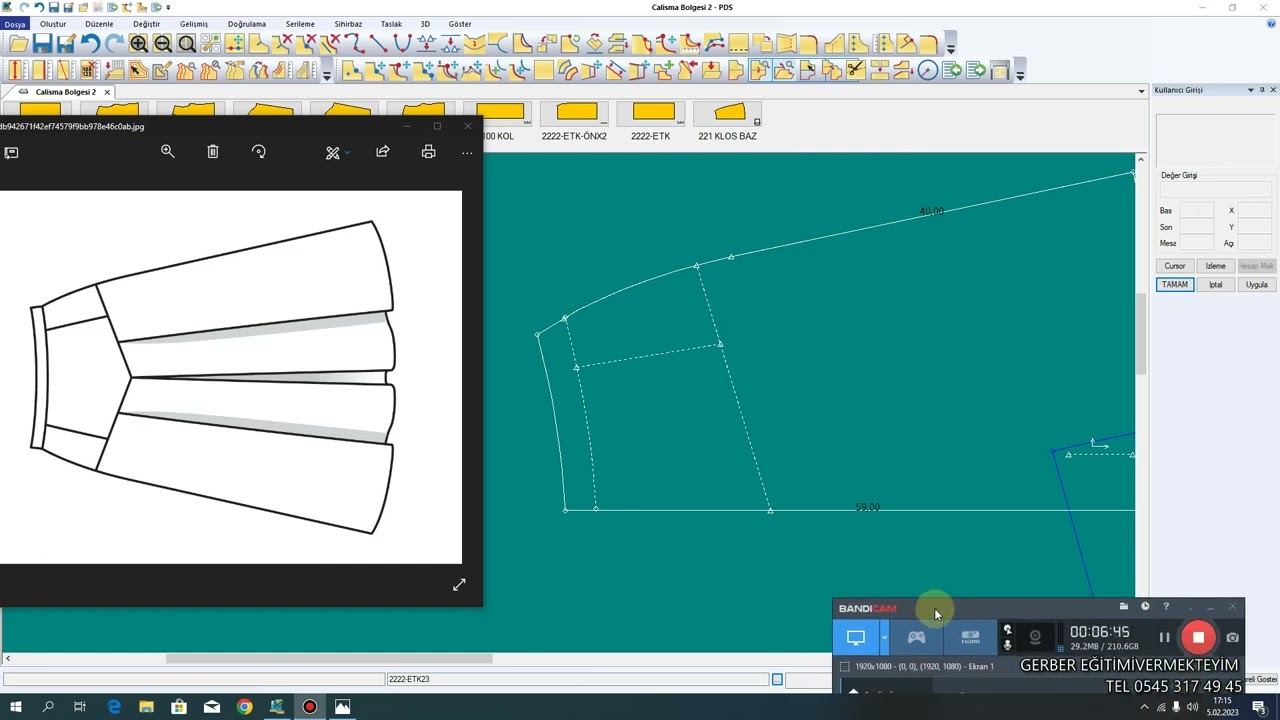
Task: Switch to Calisma Bolgesi 2 tab
Action: point(66,92)
